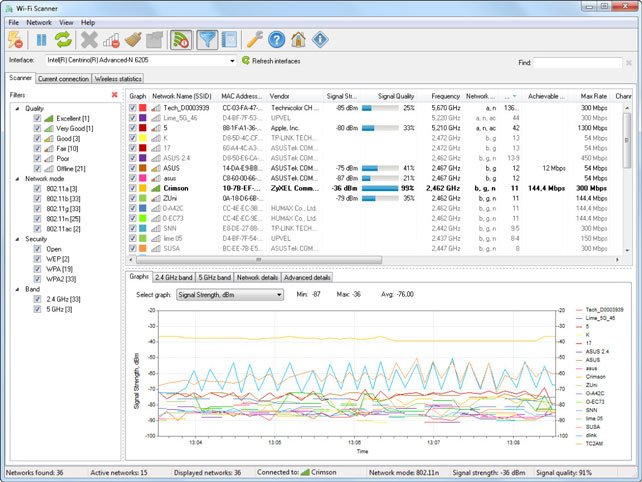
Task: Sort by Frequency column header
Action: click(441, 96)
